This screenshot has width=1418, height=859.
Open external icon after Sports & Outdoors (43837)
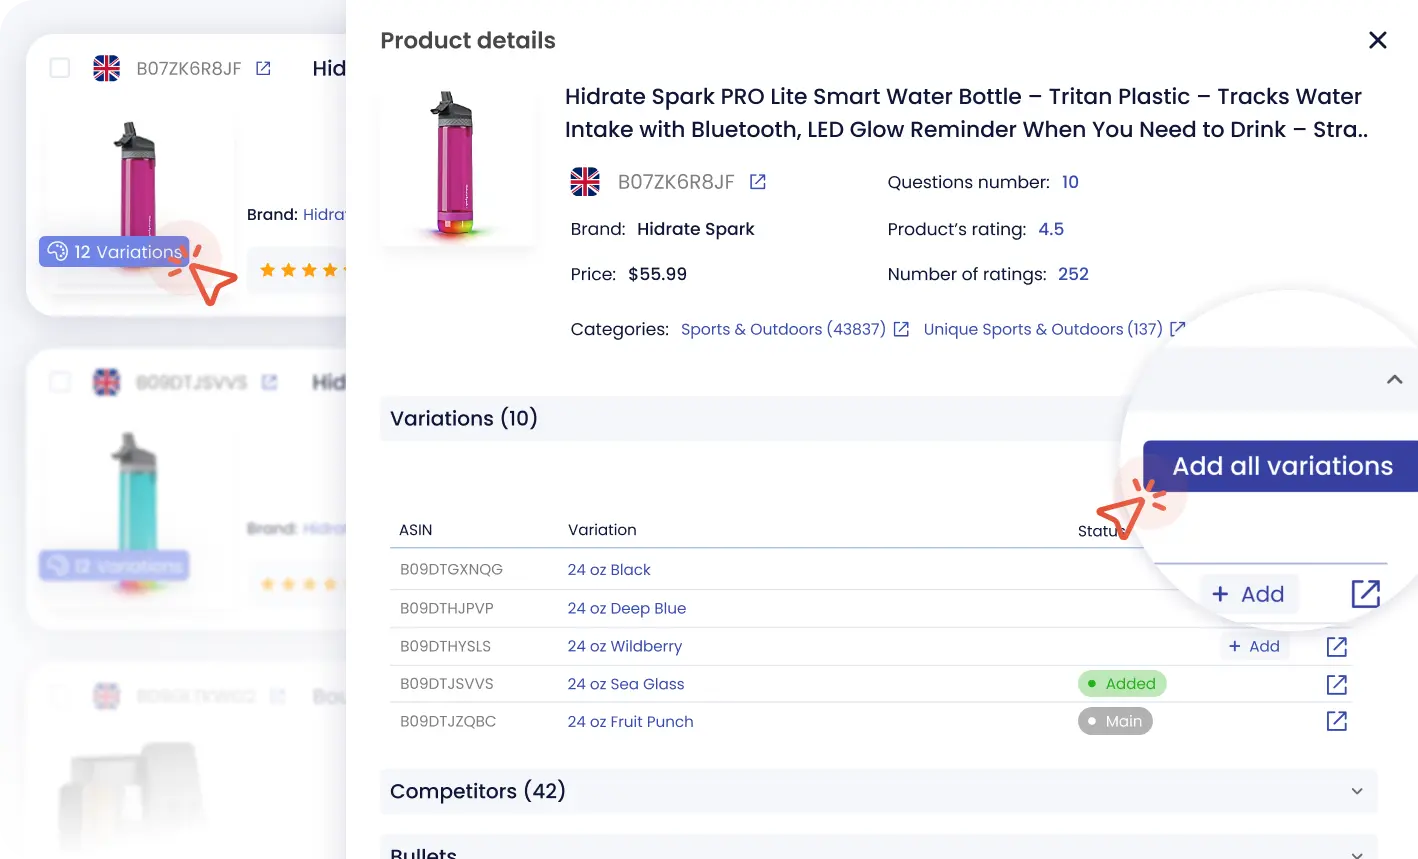(901, 329)
